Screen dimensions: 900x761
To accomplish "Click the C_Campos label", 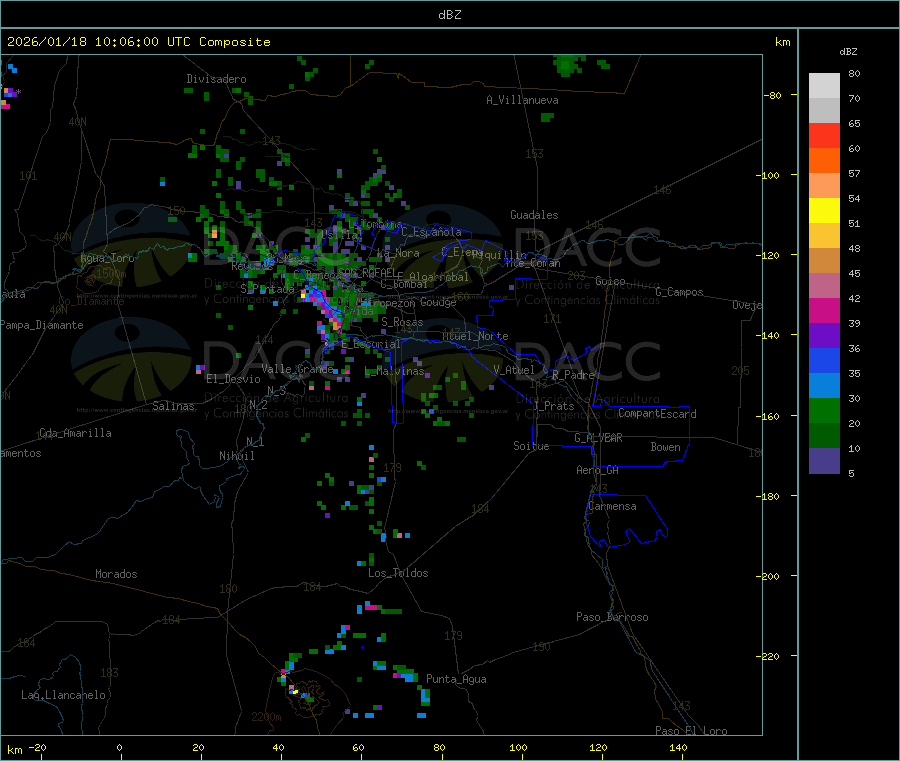I will coord(679,292).
